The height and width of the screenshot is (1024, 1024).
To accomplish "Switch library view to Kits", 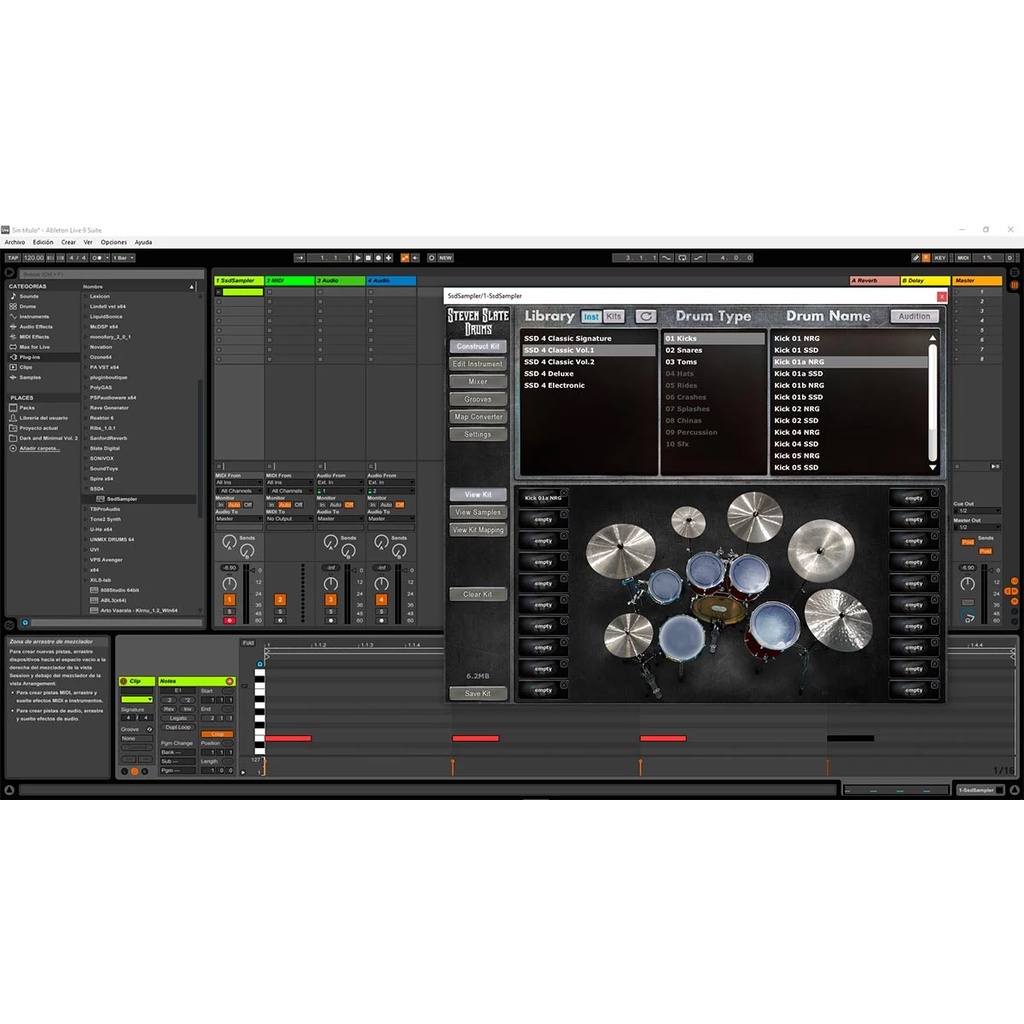I will pyautogui.click(x=614, y=316).
